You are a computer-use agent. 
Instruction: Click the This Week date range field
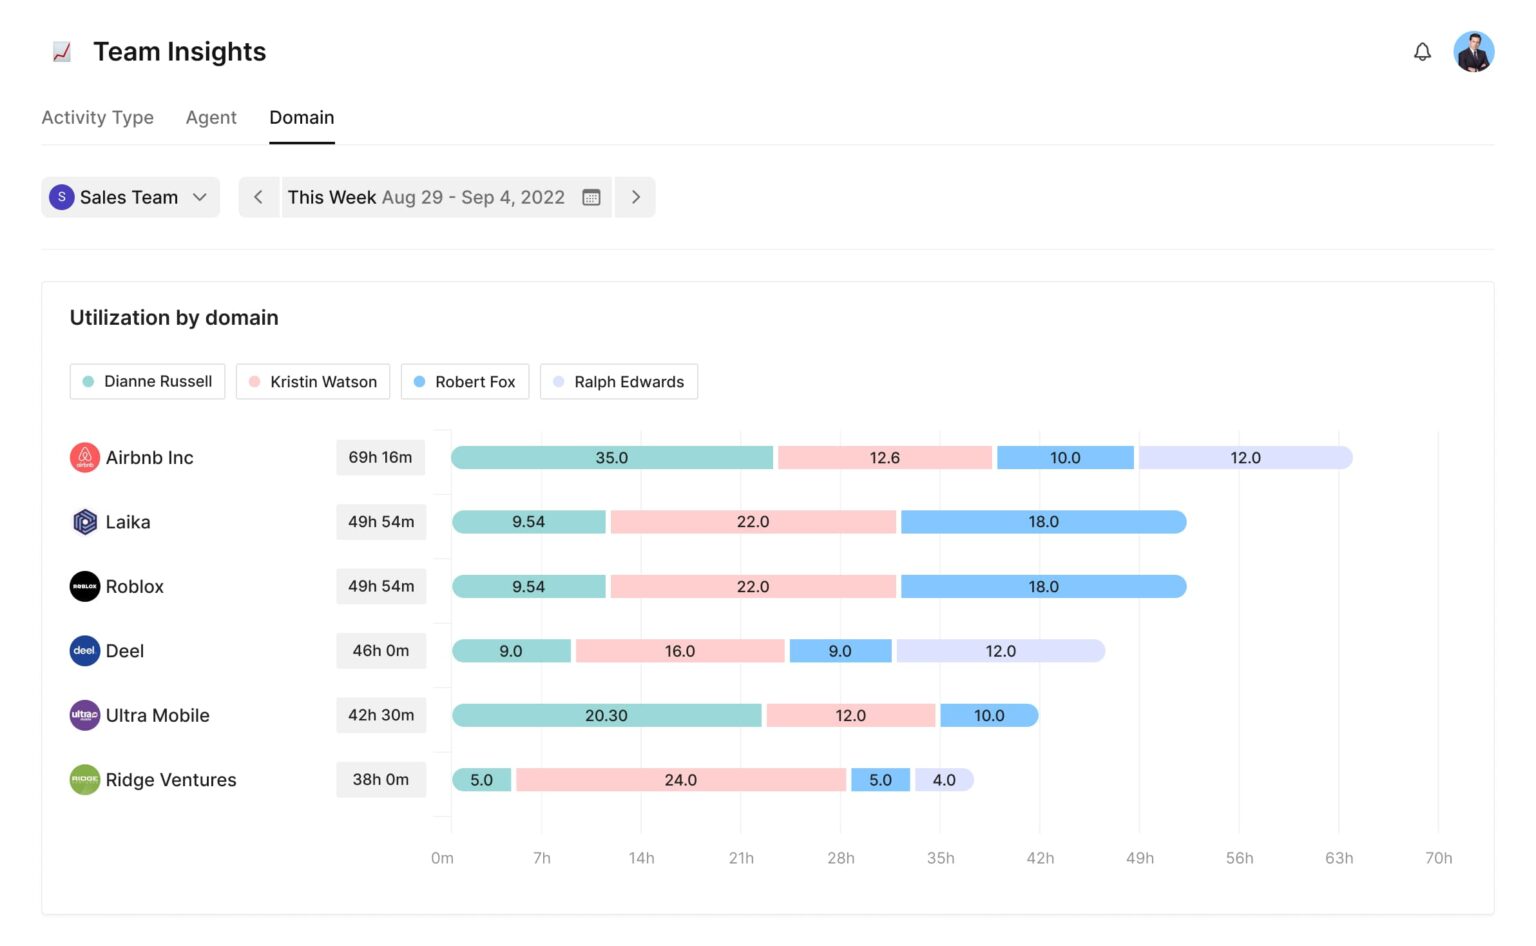click(446, 197)
